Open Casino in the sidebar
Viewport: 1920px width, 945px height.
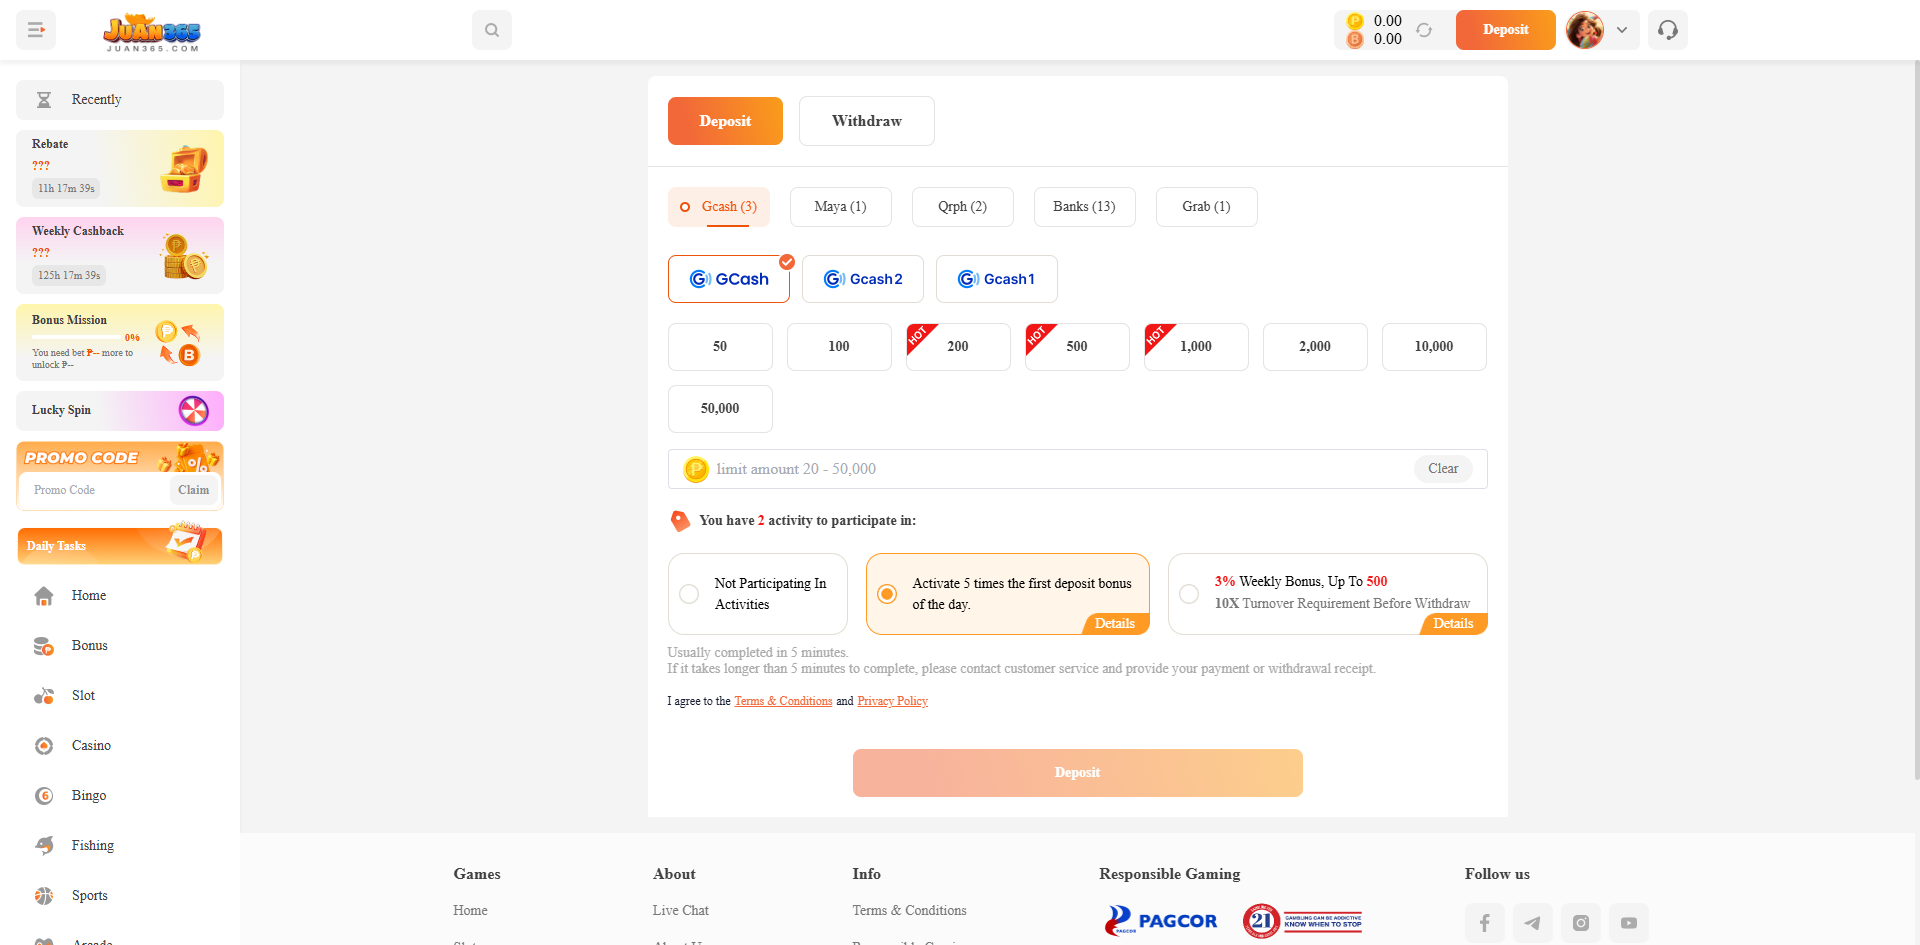pyautogui.click(x=120, y=745)
